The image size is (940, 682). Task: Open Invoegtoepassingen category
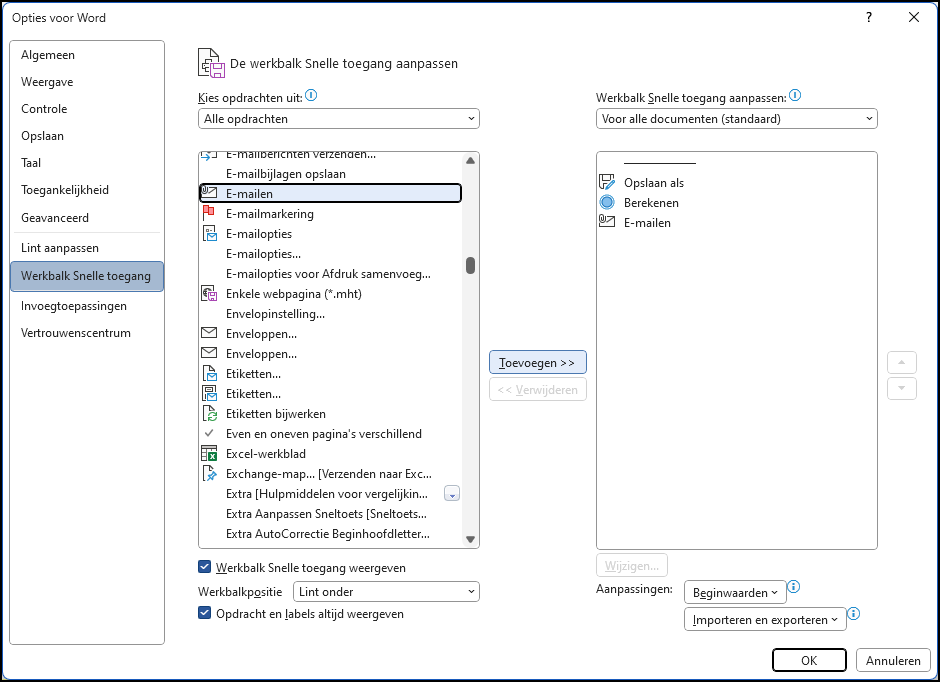point(87,306)
